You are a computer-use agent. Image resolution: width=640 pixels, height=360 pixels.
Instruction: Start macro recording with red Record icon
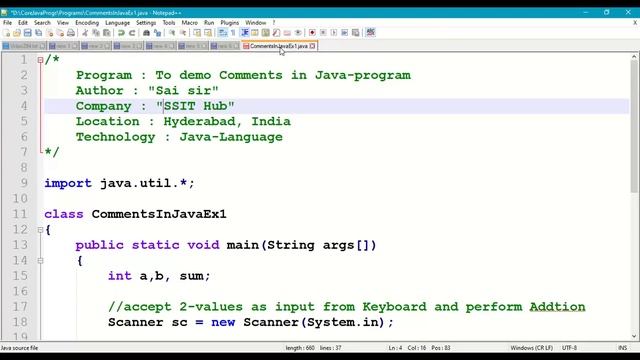tap(312, 33)
